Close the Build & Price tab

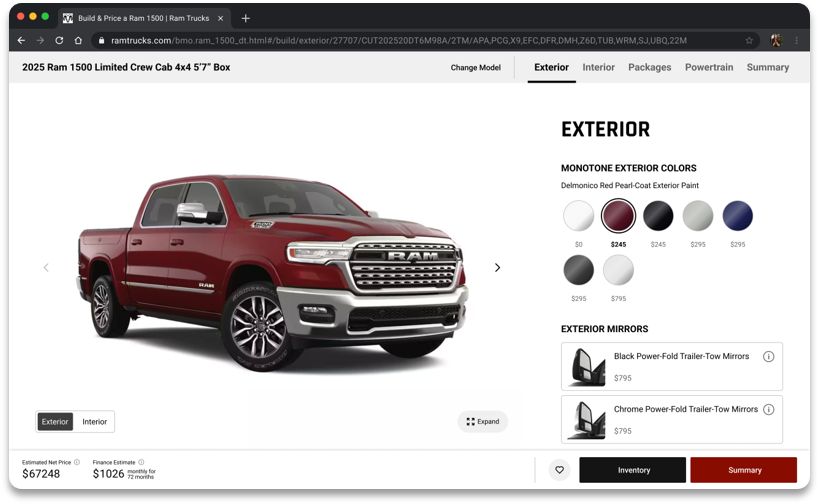(x=220, y=18)
